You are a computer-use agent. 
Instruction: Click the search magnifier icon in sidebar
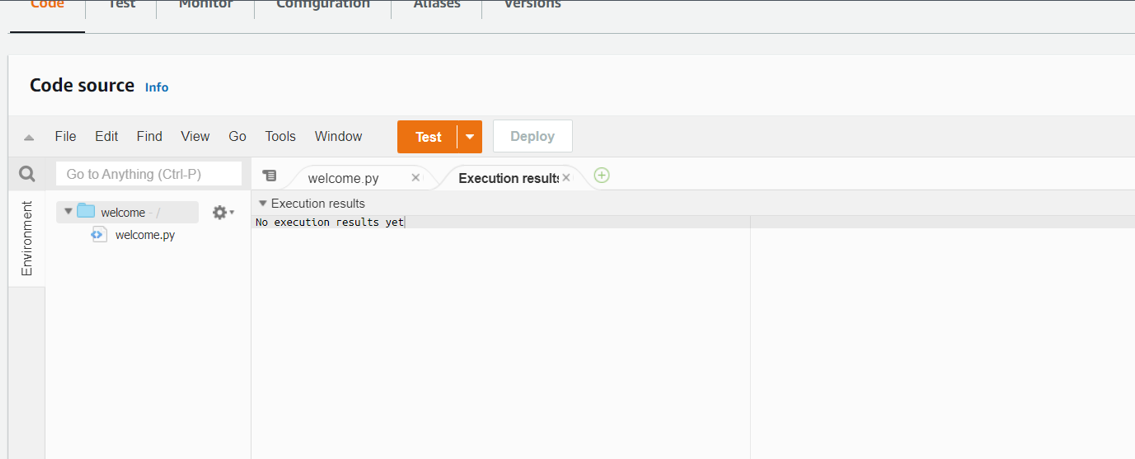(x=27, y=174)
